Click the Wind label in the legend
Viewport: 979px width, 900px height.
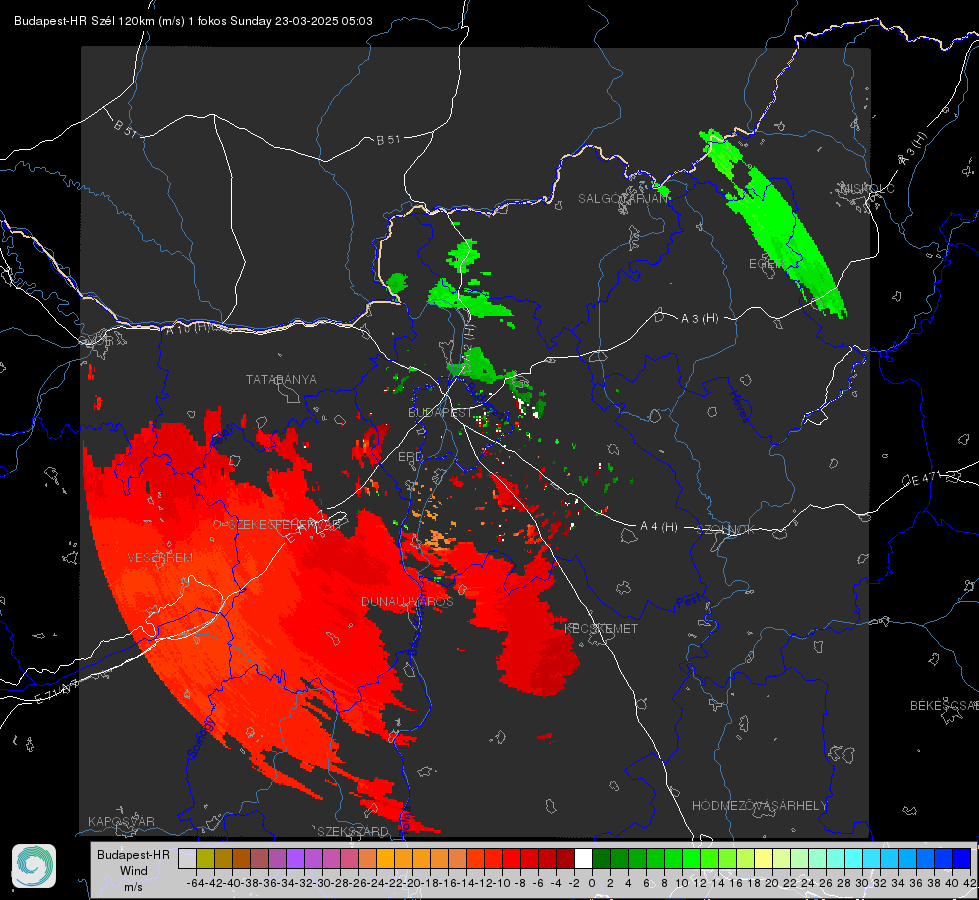coord(134,871)
